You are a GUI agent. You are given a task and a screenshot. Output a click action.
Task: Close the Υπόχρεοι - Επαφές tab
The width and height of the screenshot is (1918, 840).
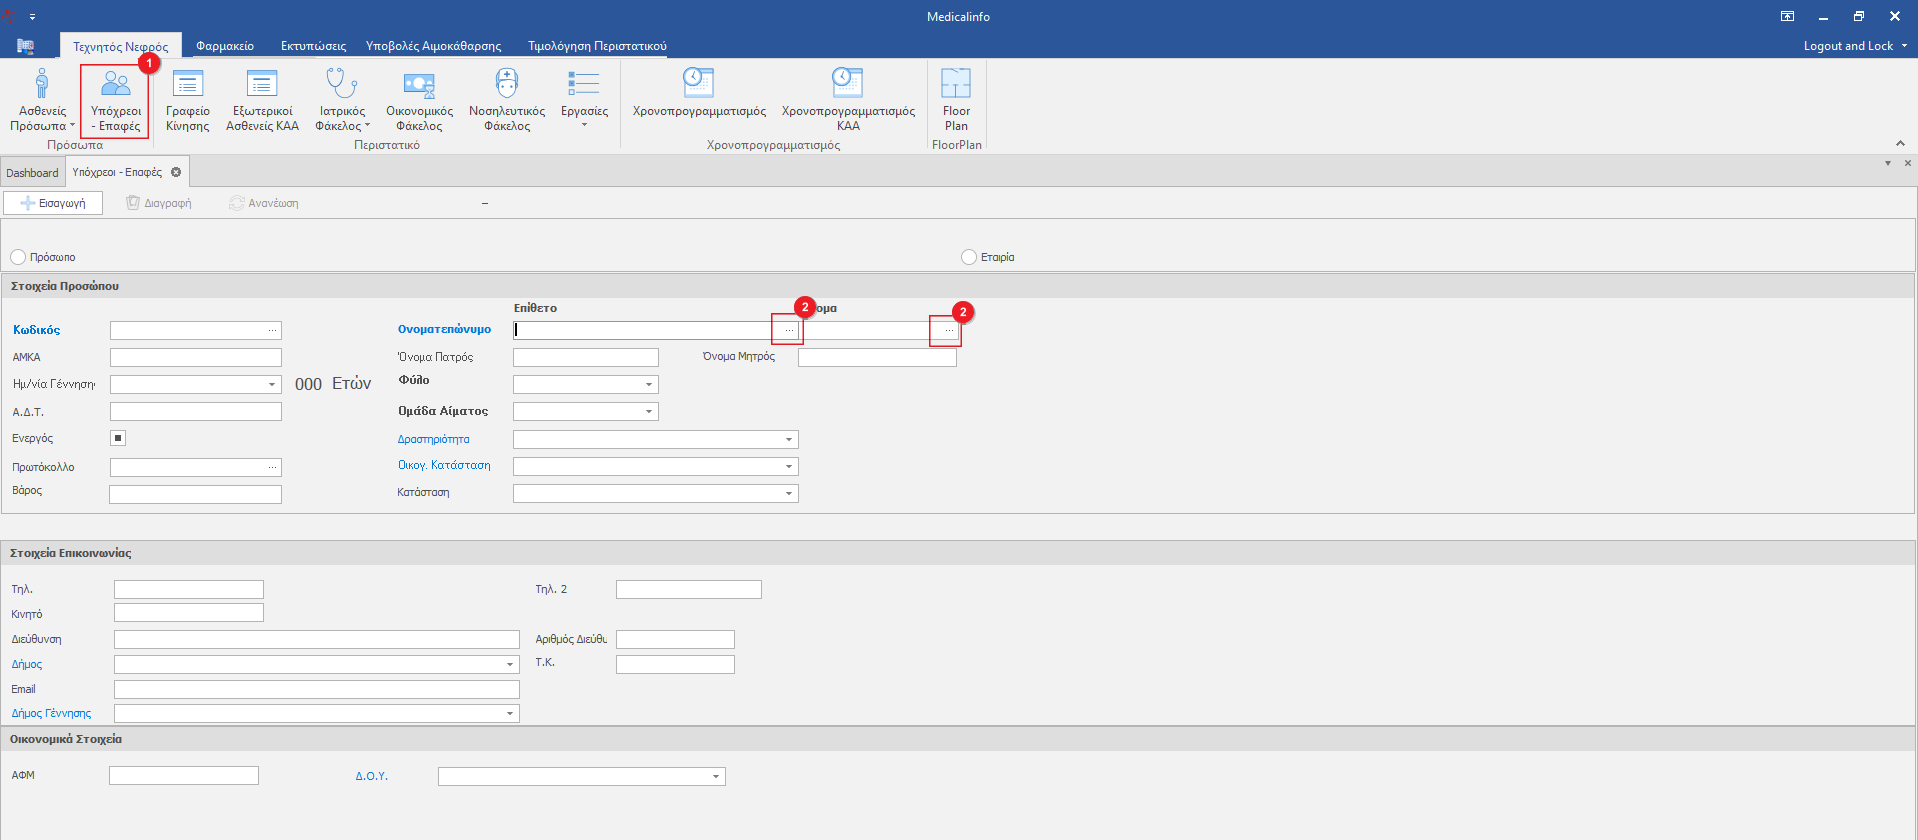[x=176, y=172]
